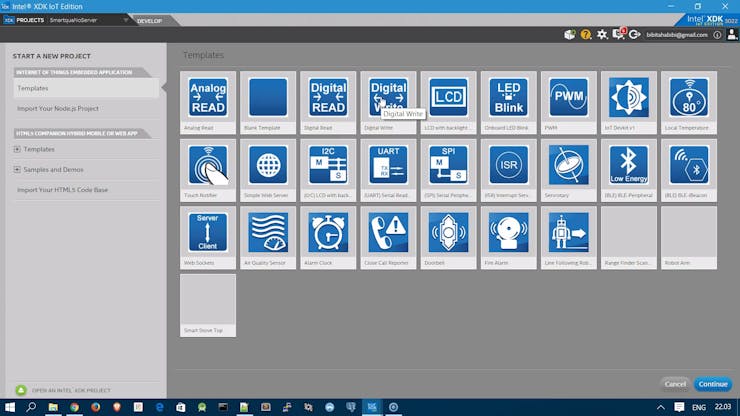The height and width of the screenshot is (416, 740).
Task: Select the BLE Peripheral Low Energy template
Action: [x=629, y=170]
